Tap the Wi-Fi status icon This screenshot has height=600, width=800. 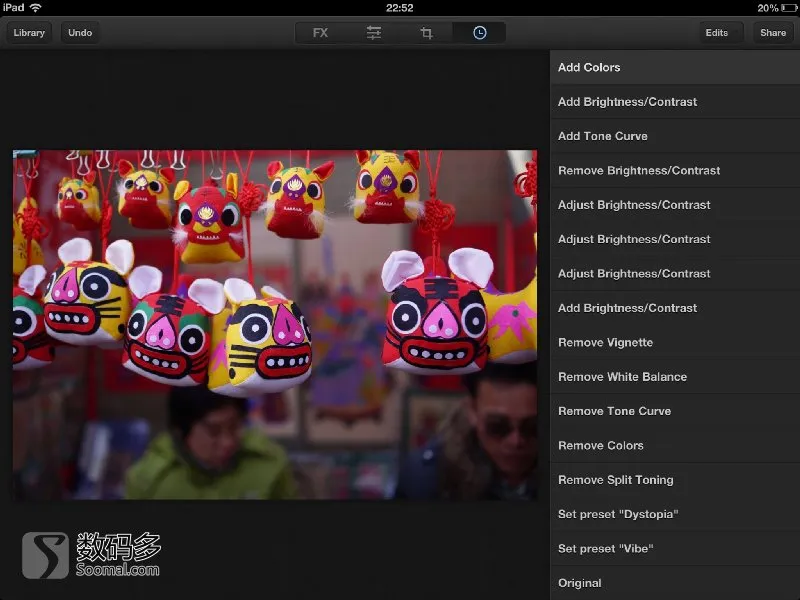click(36, 8)
